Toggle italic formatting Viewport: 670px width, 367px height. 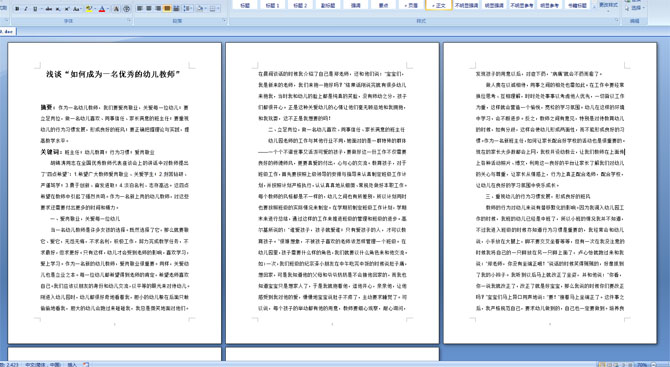pos(26,9)
